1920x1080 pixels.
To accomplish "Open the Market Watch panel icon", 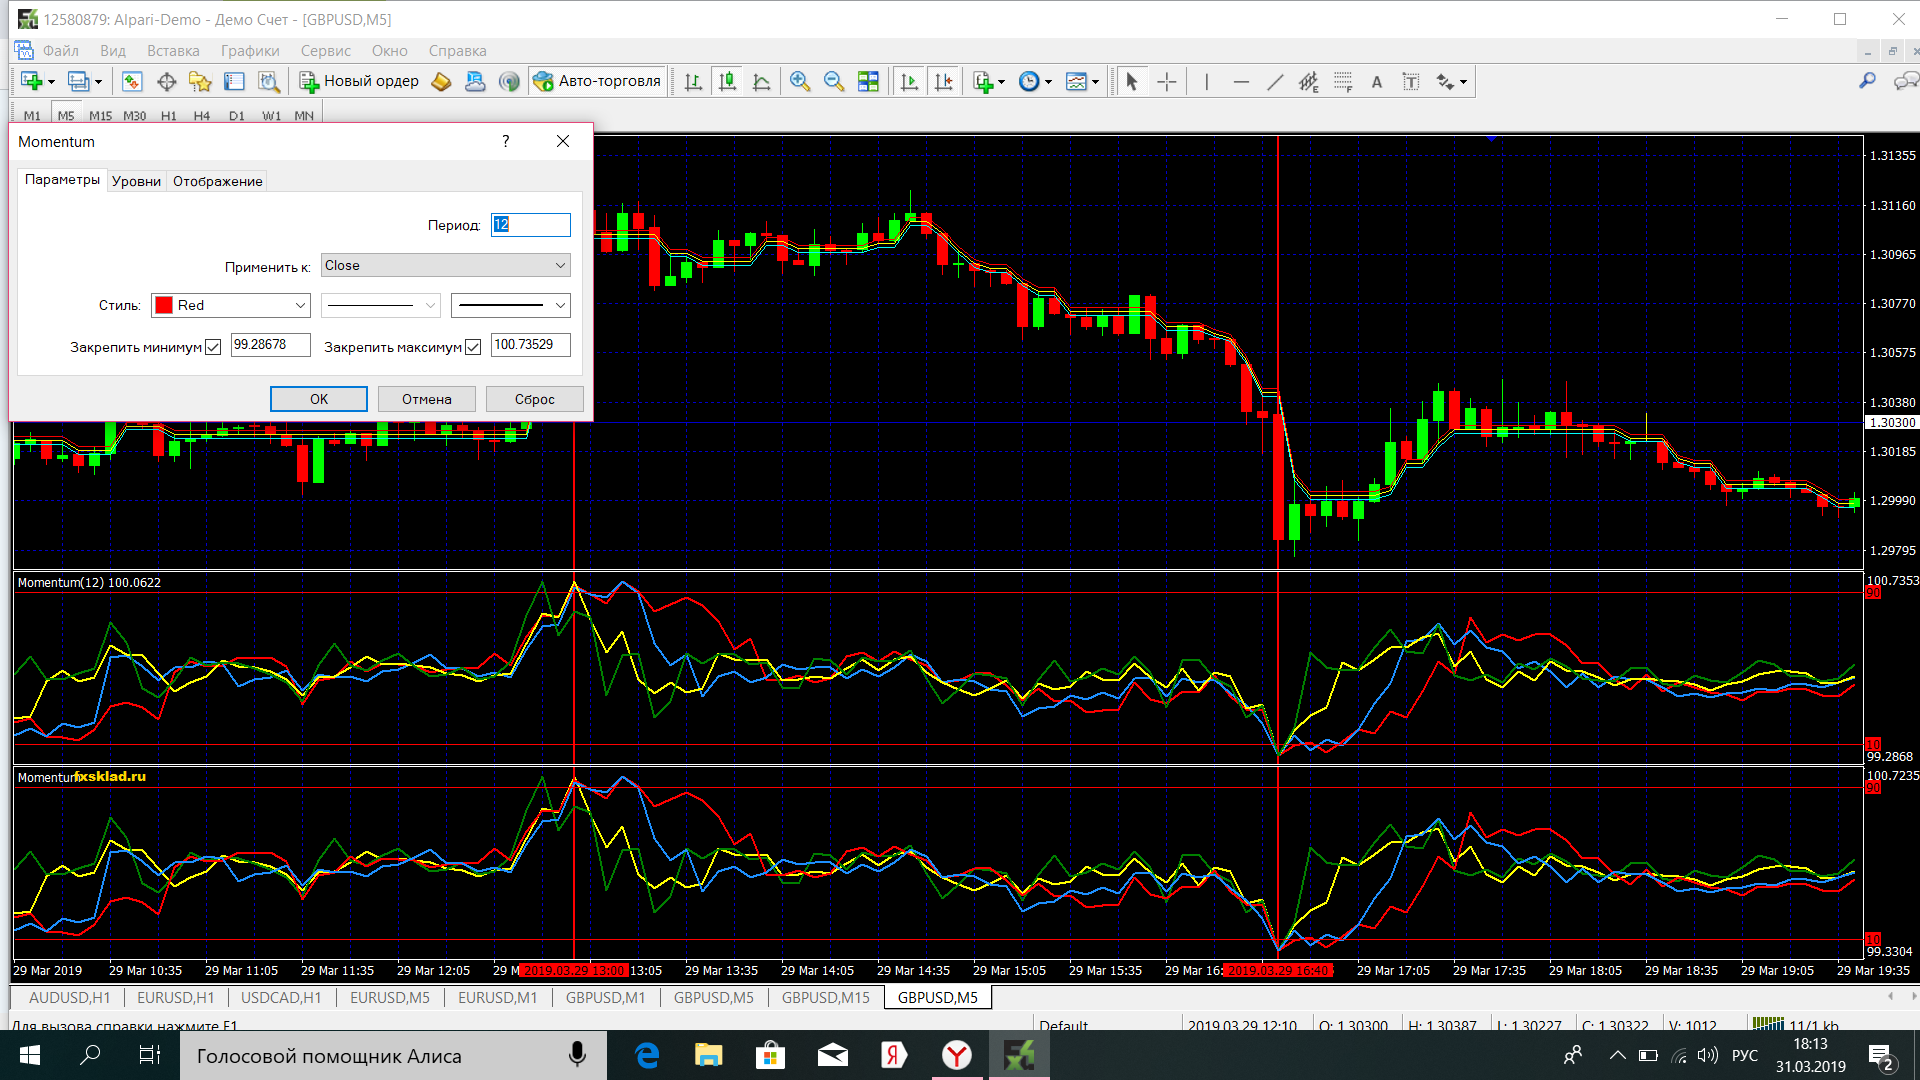I will click(132, 82).
